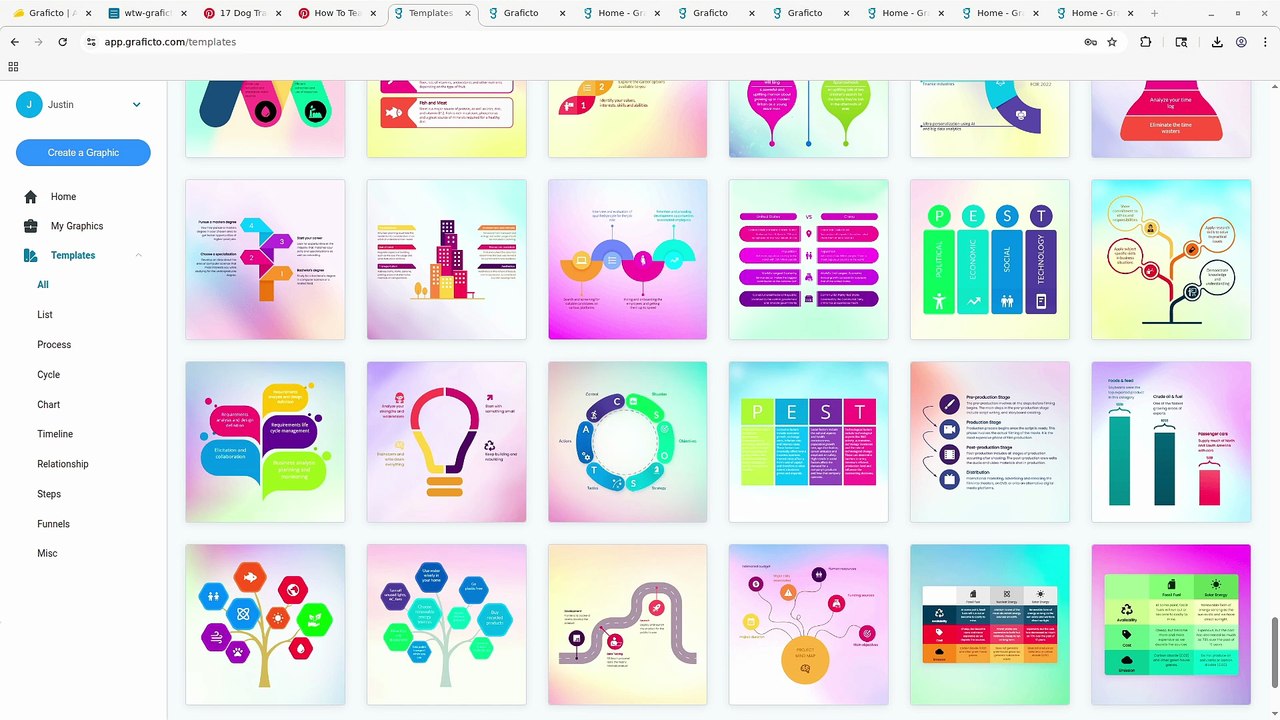This screenshot has width=1280, height=720.
Task: Select Templates in the sidebar
Action: tap(73, 255)
